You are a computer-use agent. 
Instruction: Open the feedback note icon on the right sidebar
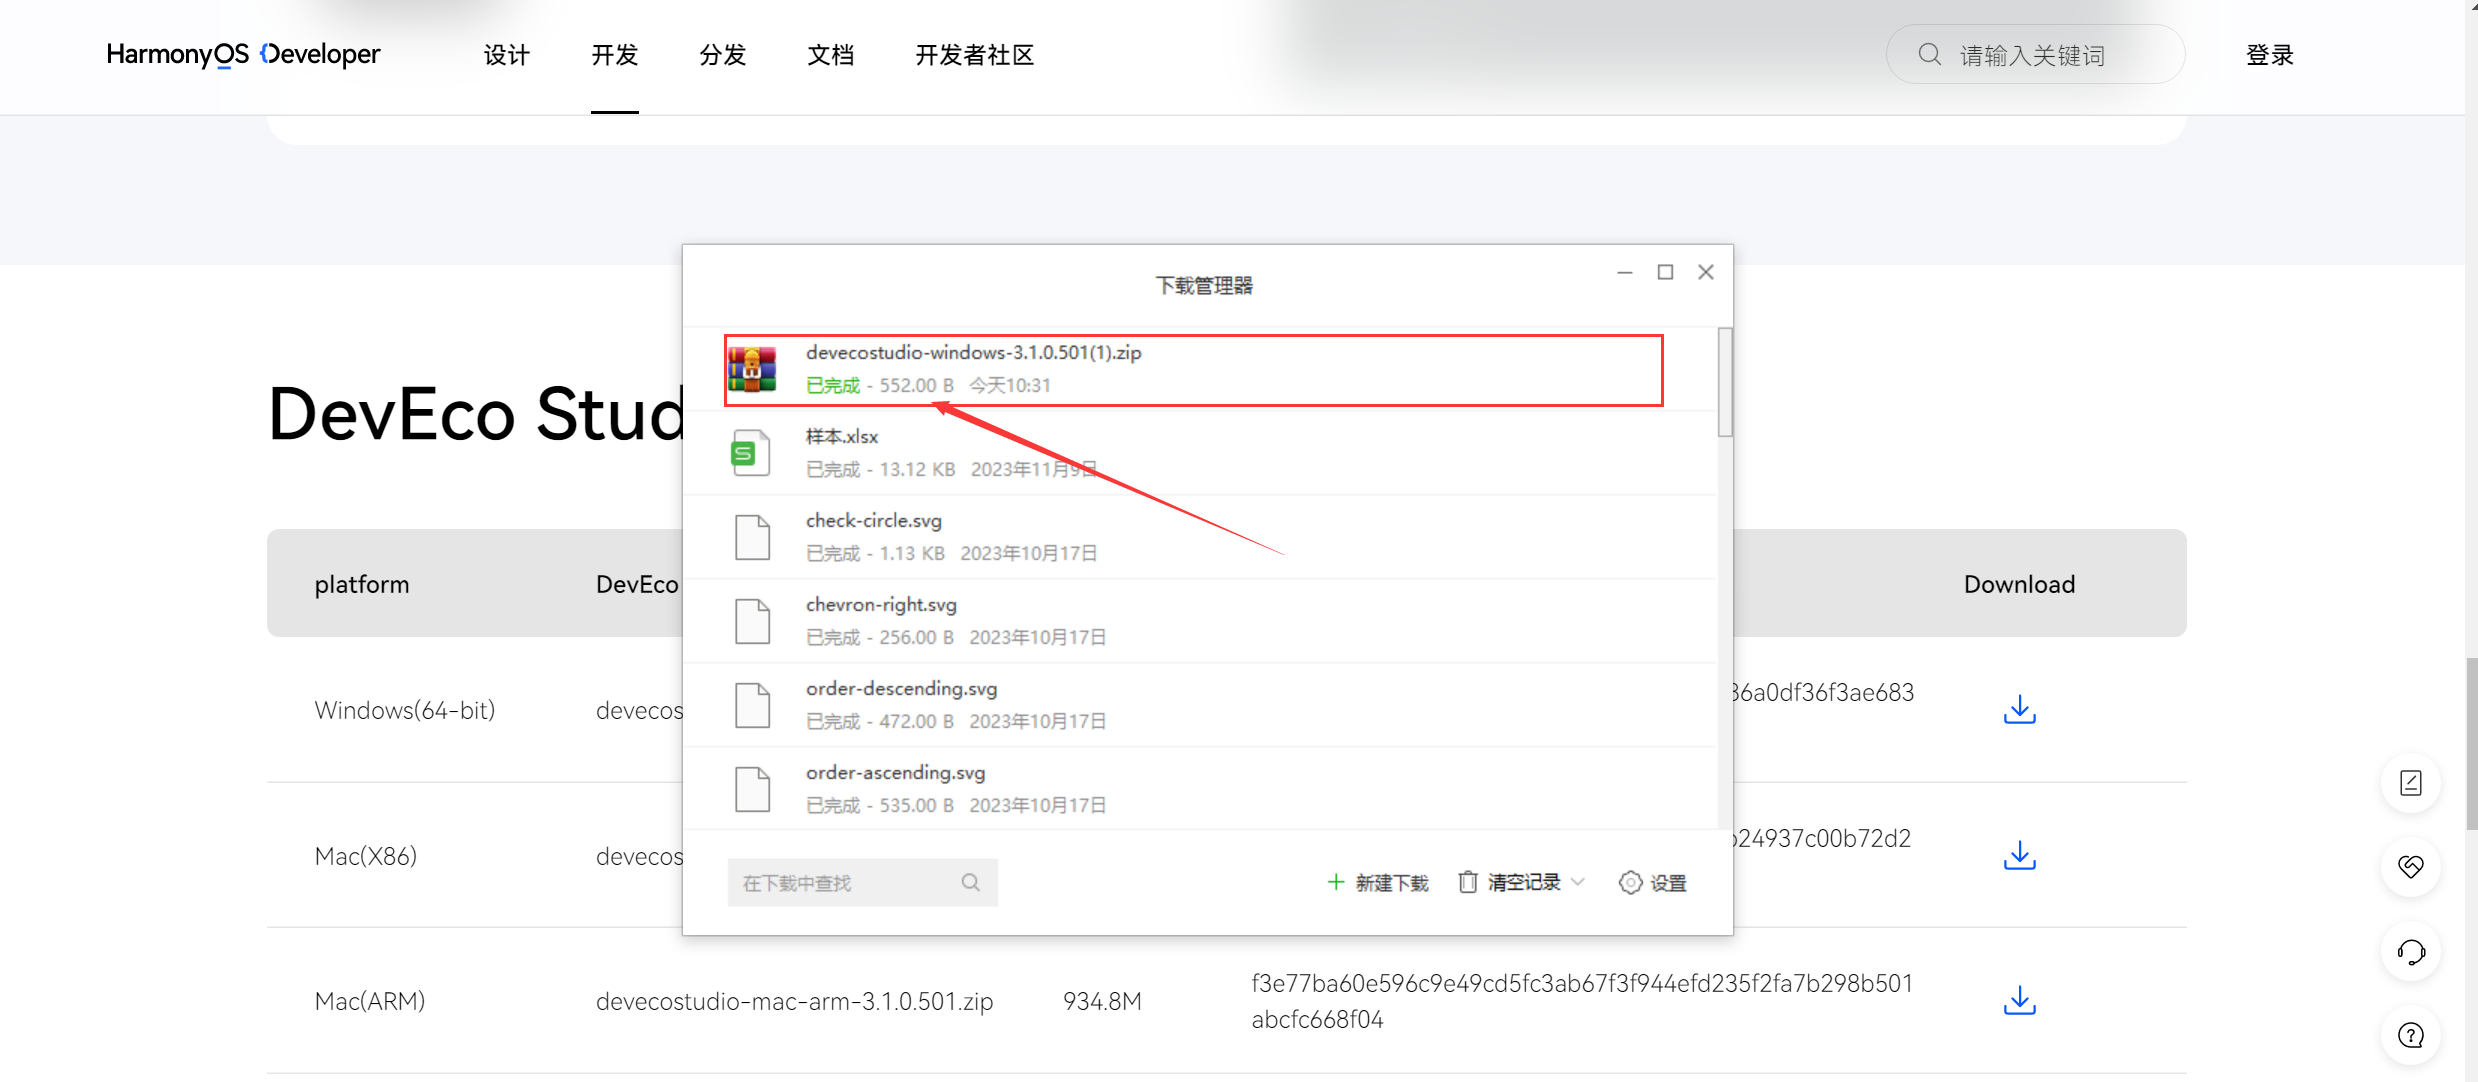[2411, 783]
